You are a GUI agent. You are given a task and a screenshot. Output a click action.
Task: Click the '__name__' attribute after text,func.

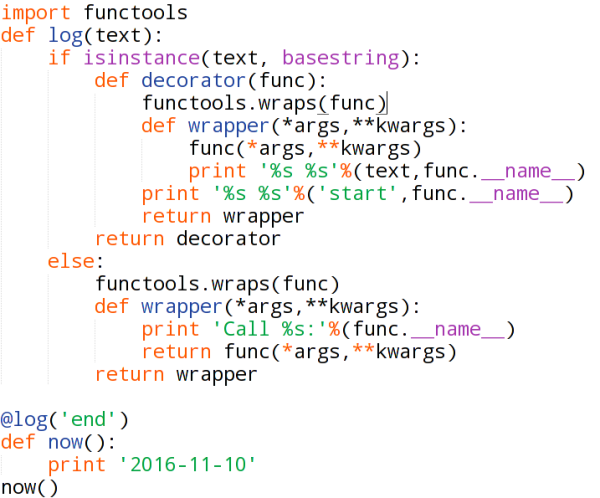coord(528,171)
